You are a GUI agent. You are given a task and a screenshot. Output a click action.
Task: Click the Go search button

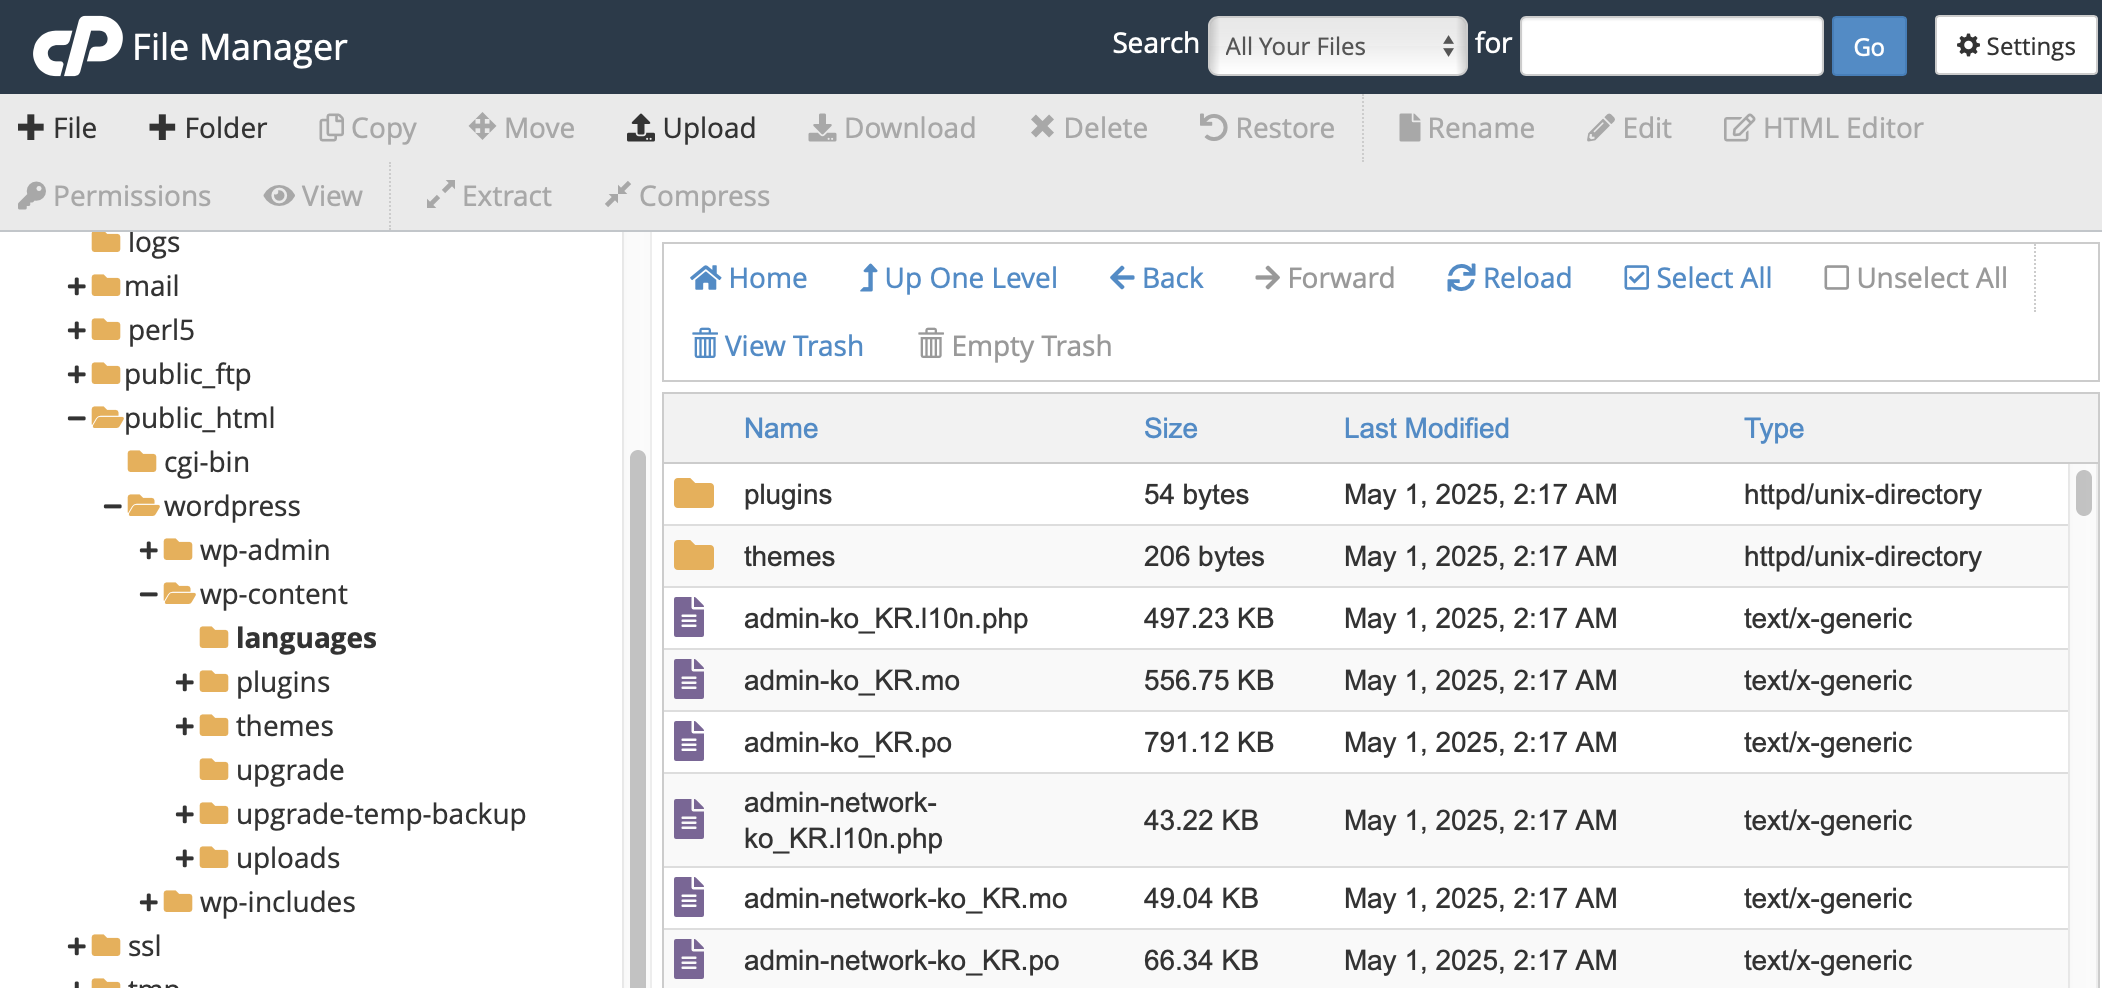(x=1869, y=46)
